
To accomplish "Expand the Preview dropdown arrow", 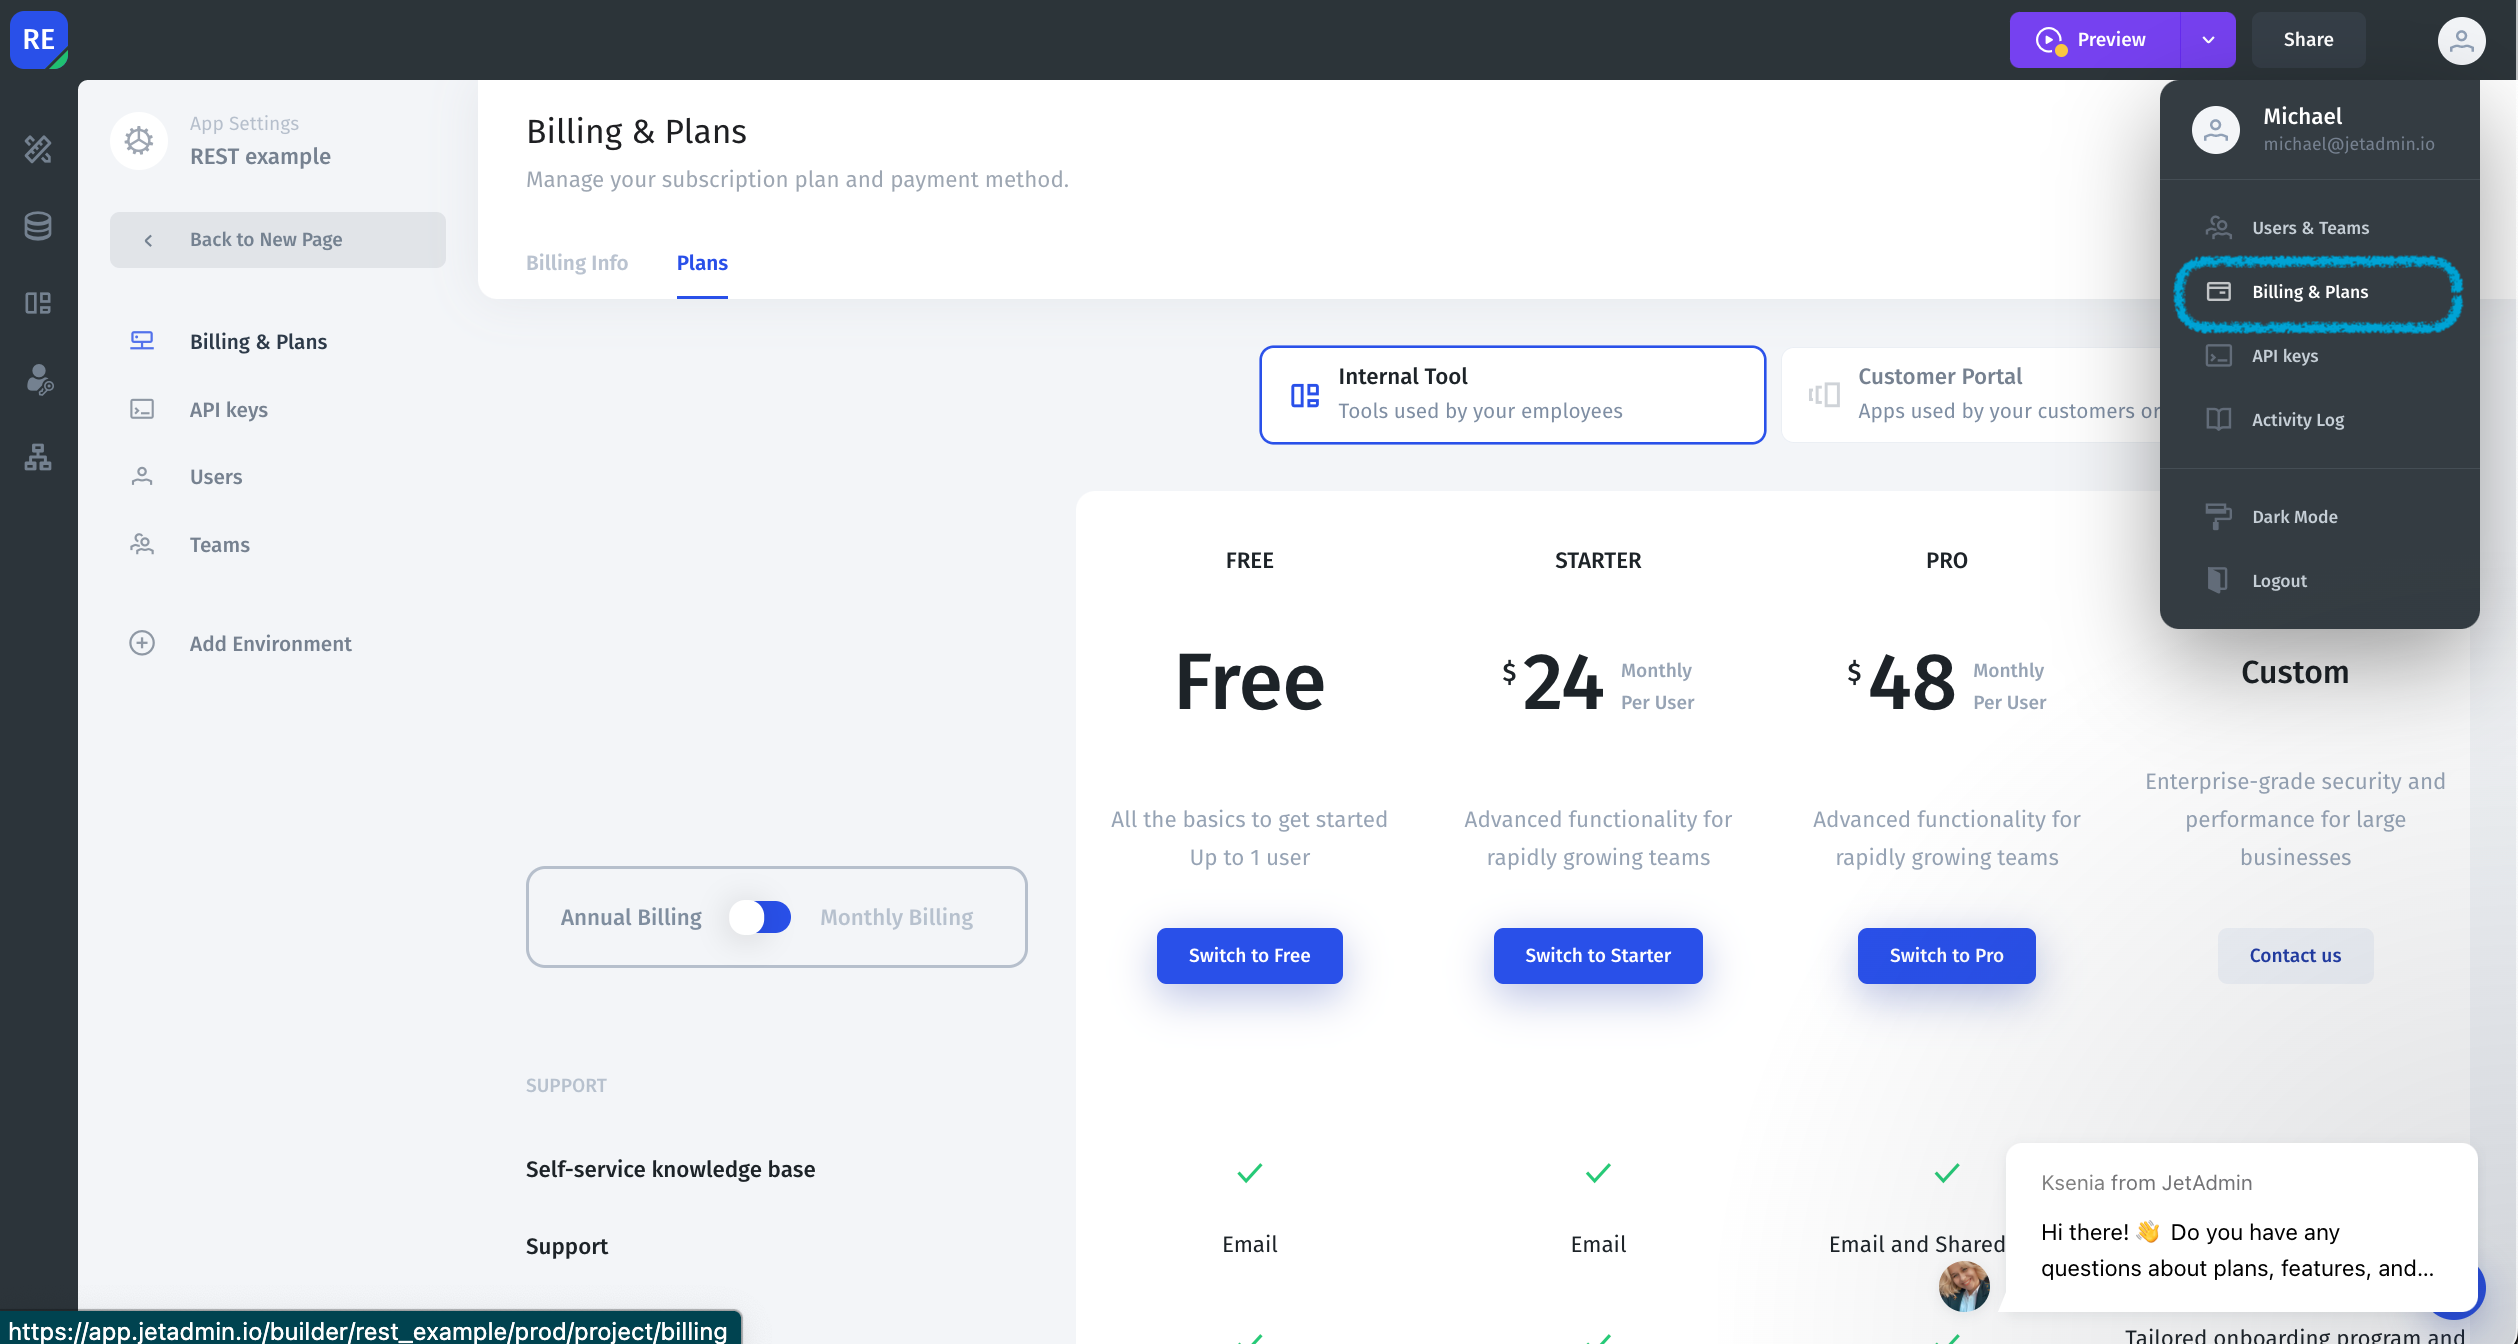I will pos(2208,40).
